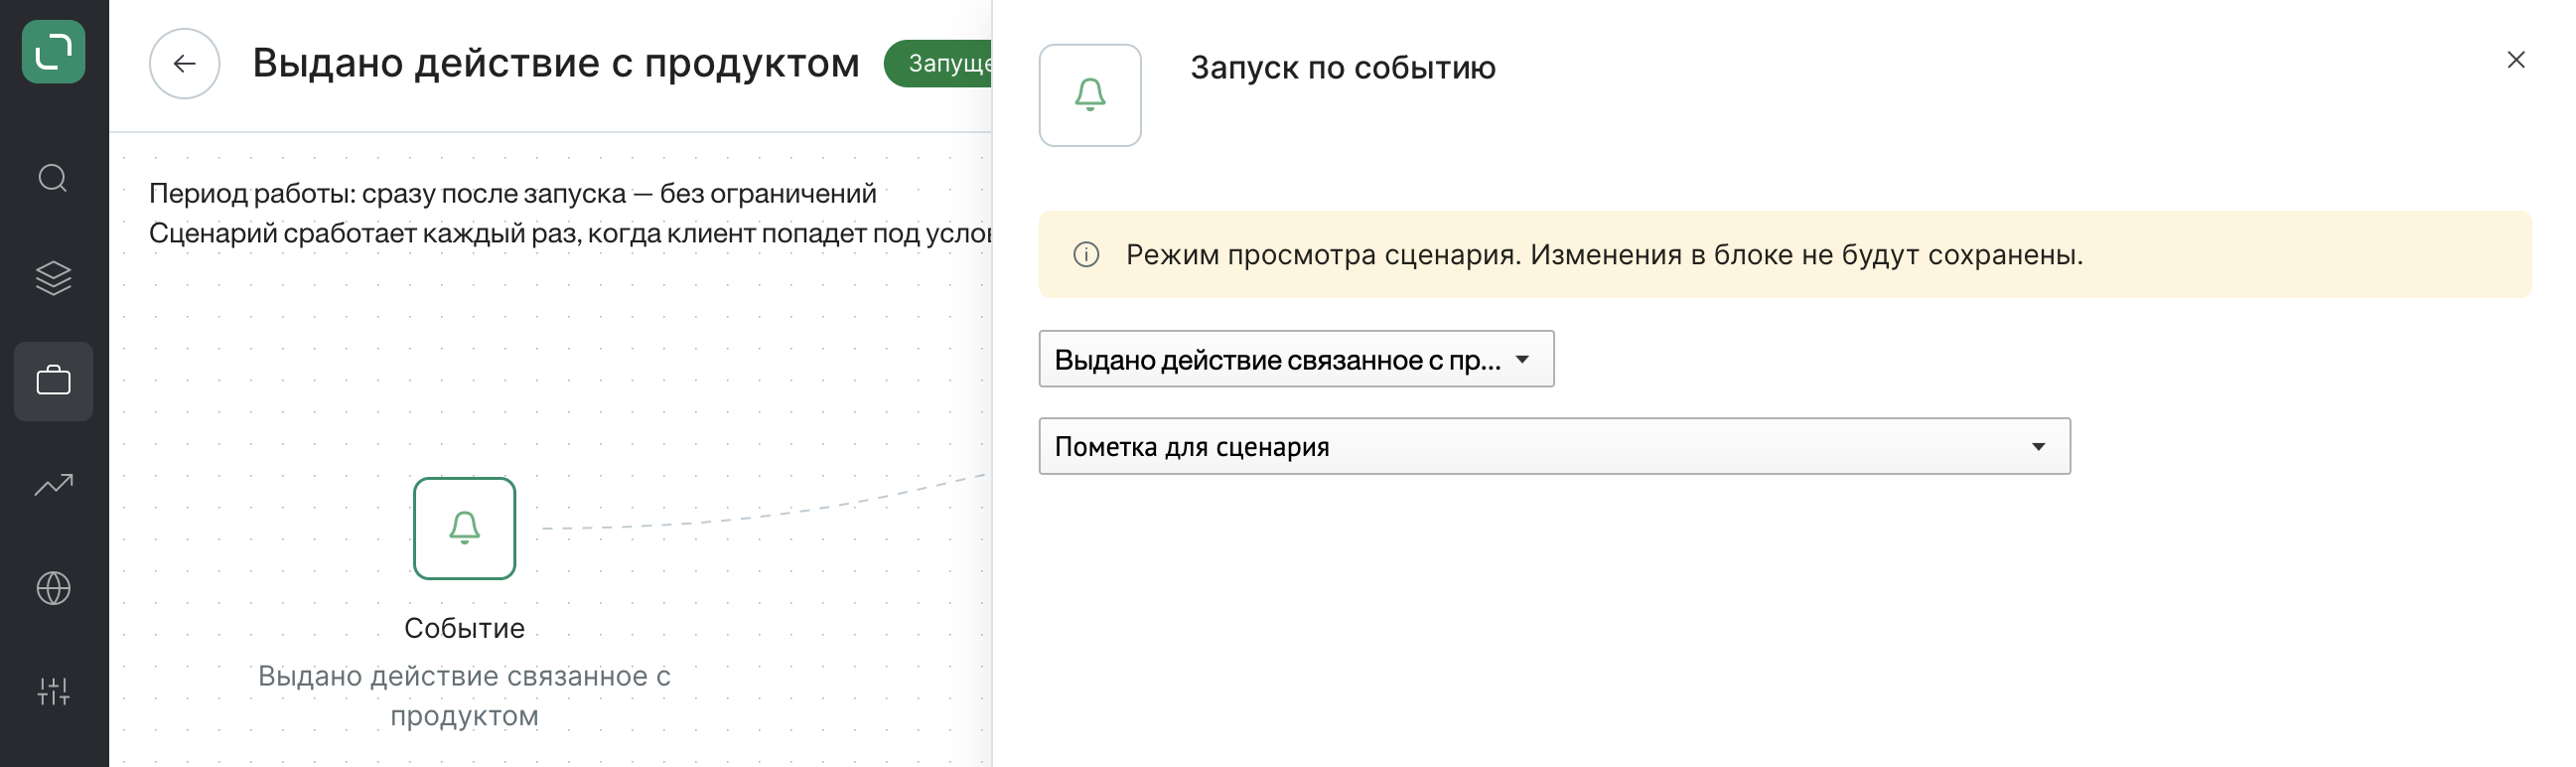Viewport: 2576px width, 767px height.
Task: Open the layers section in sidebar
Action: point(53,278)
